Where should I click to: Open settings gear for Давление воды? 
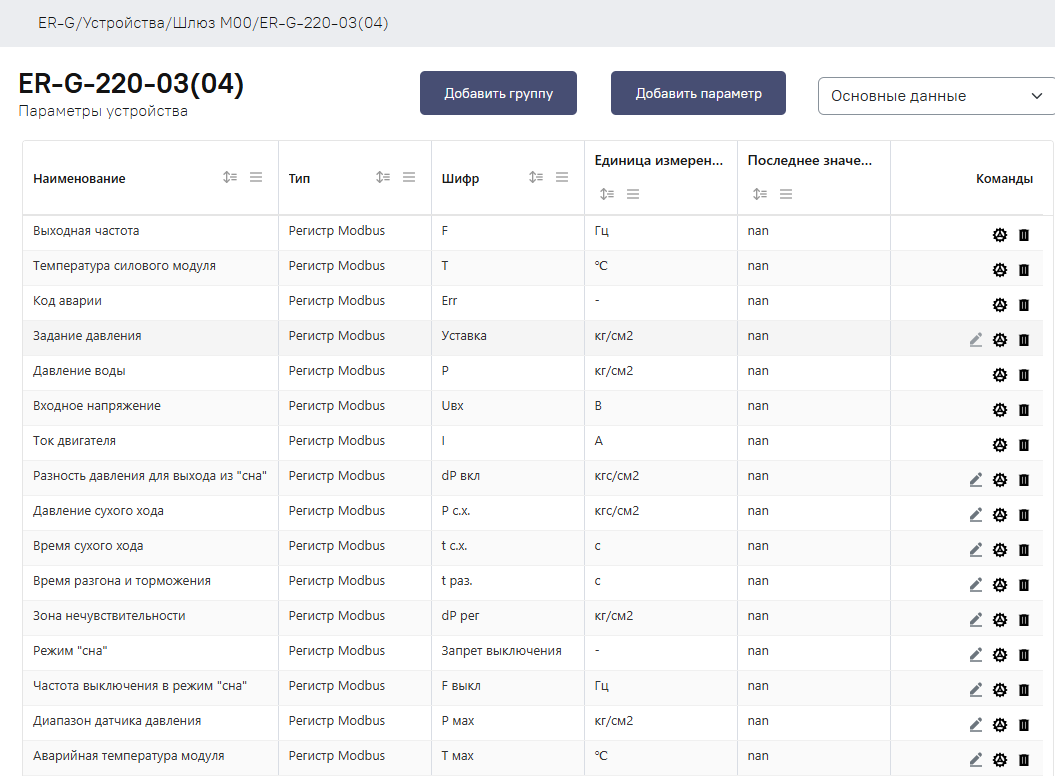coord(999,375)
